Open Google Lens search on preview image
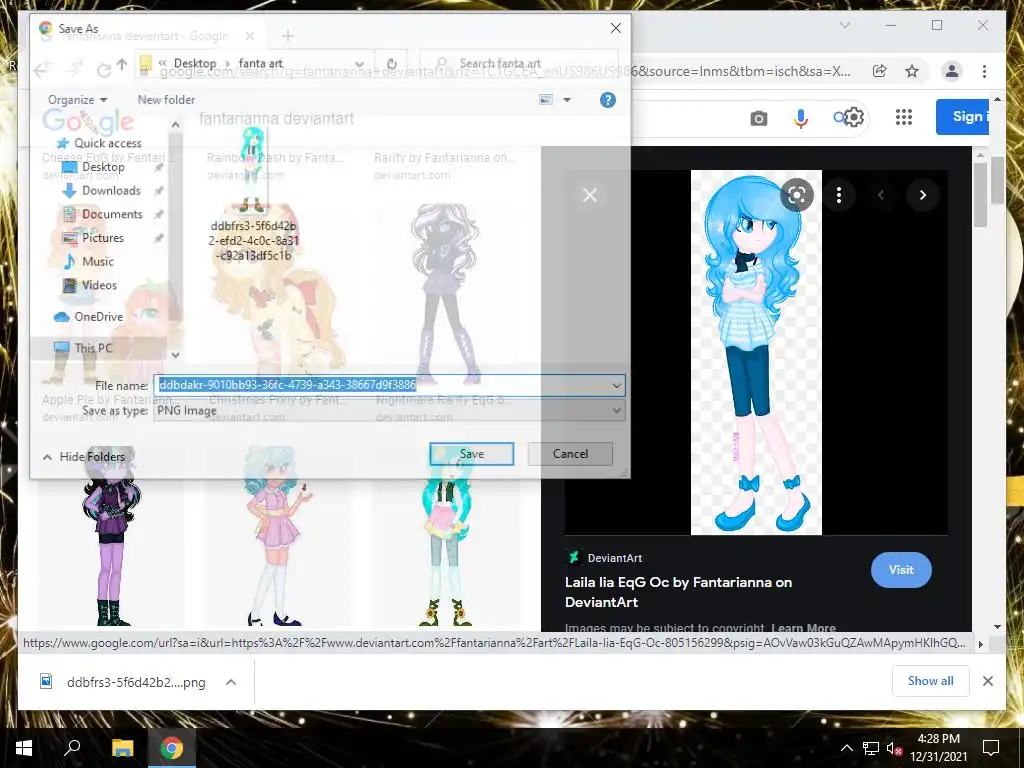This screenshot has height=768, width=1024. (x=797, y=195)
